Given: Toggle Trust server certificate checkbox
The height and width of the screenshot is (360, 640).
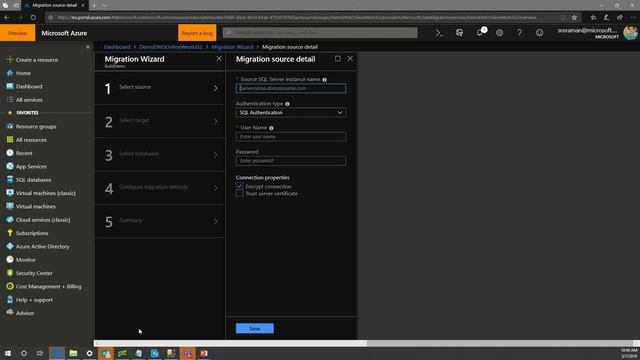Looking at the screenshot, I should pyautogui.click(x=240, y=194).
